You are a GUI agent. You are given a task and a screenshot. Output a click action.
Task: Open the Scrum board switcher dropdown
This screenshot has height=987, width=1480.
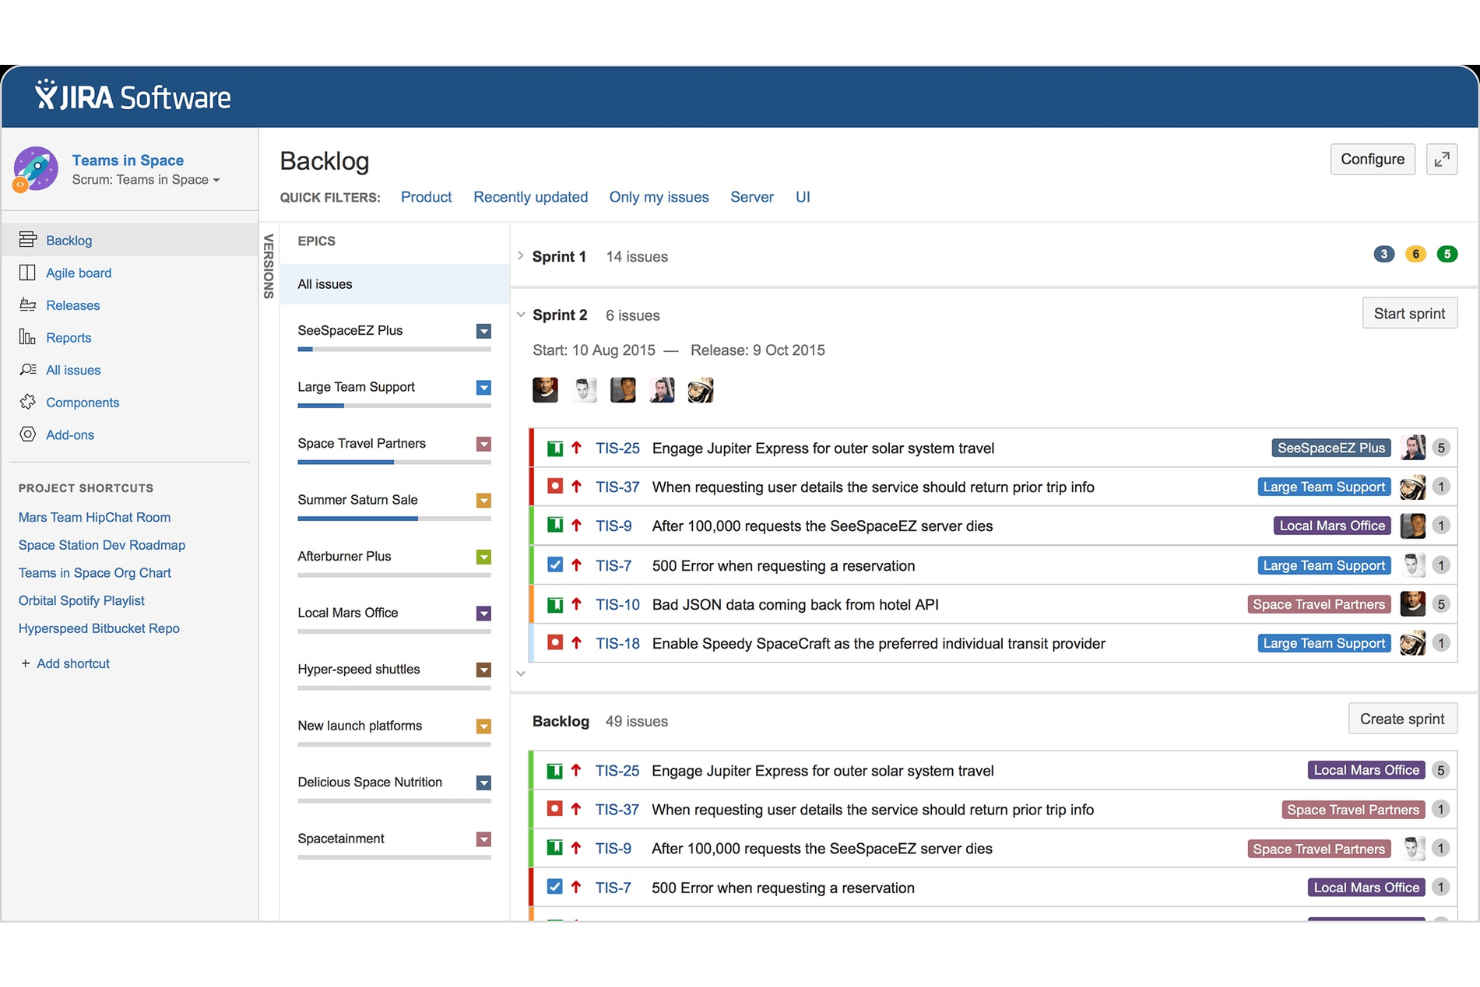pyautogui.click(x=146, y=180)
